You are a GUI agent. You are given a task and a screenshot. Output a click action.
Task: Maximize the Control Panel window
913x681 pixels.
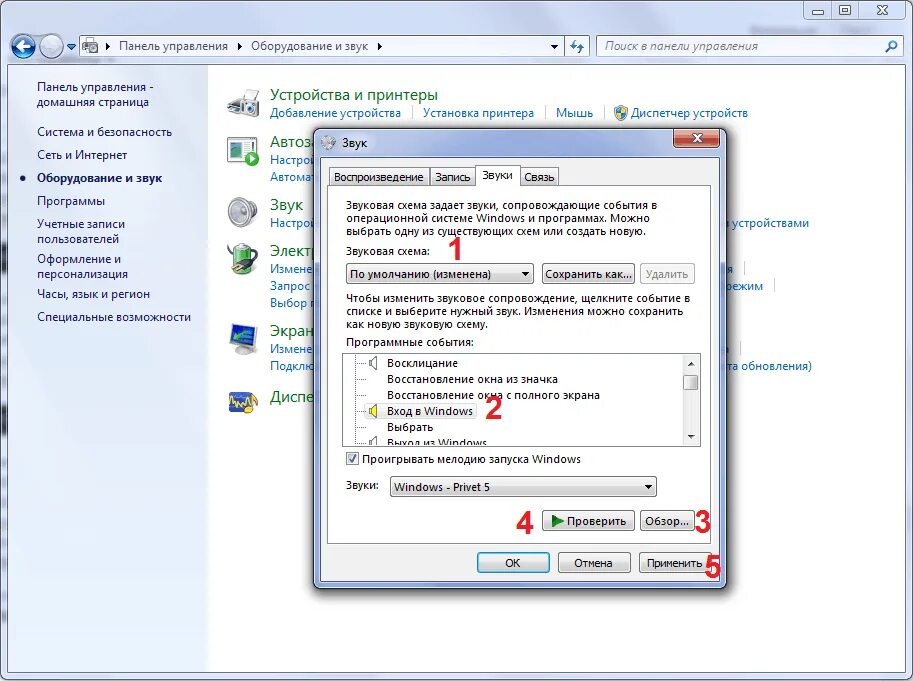[845, 9]
